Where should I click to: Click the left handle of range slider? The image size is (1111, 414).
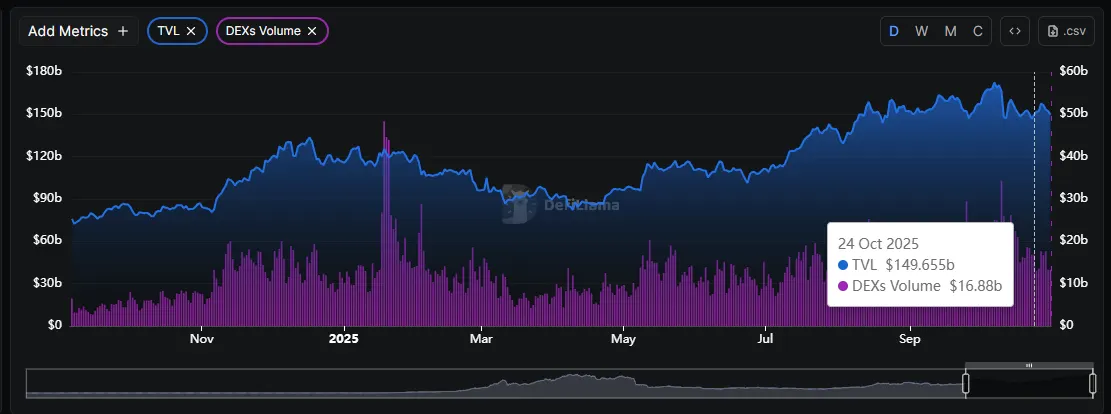coord(966,383)
